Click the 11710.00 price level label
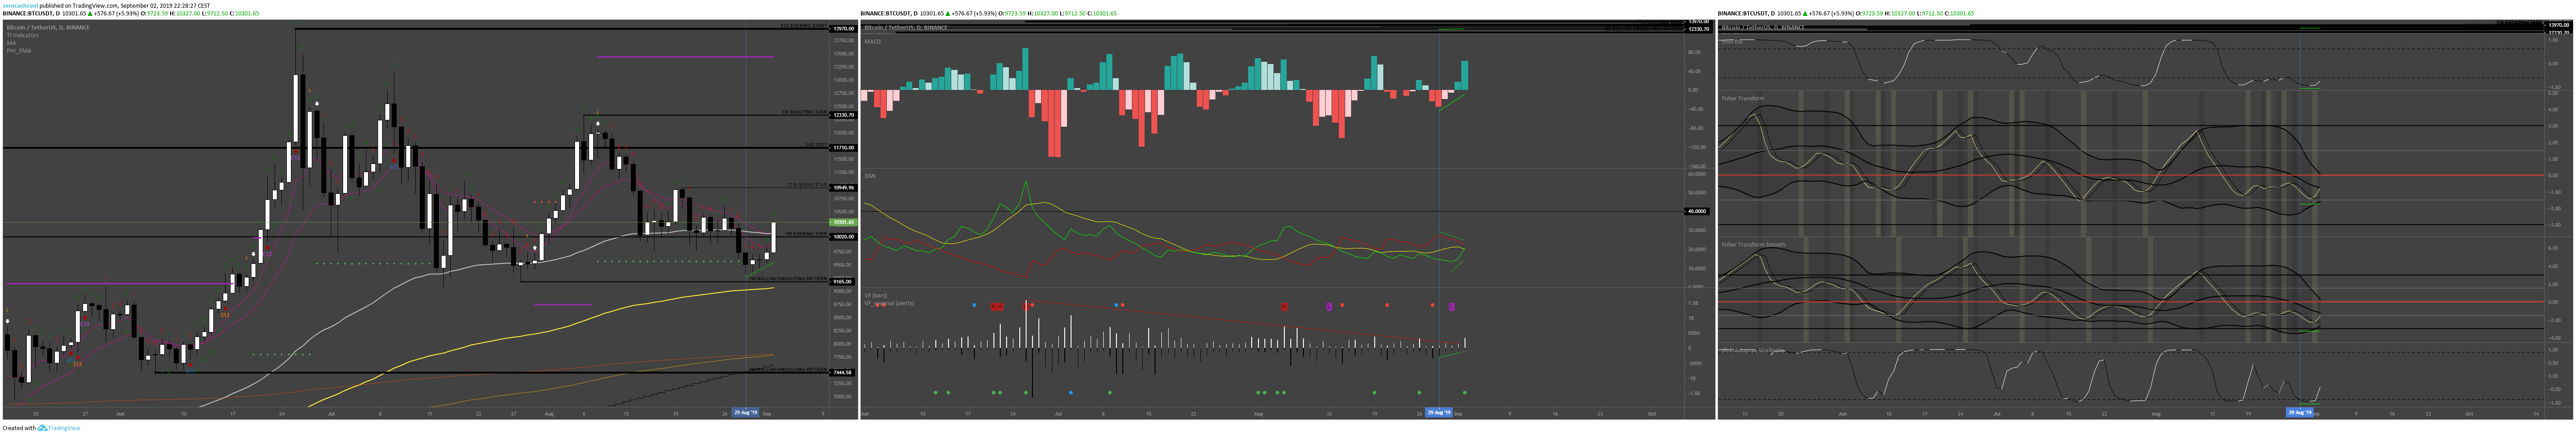This screenshot has width=2576, height=436. [844, 148]
